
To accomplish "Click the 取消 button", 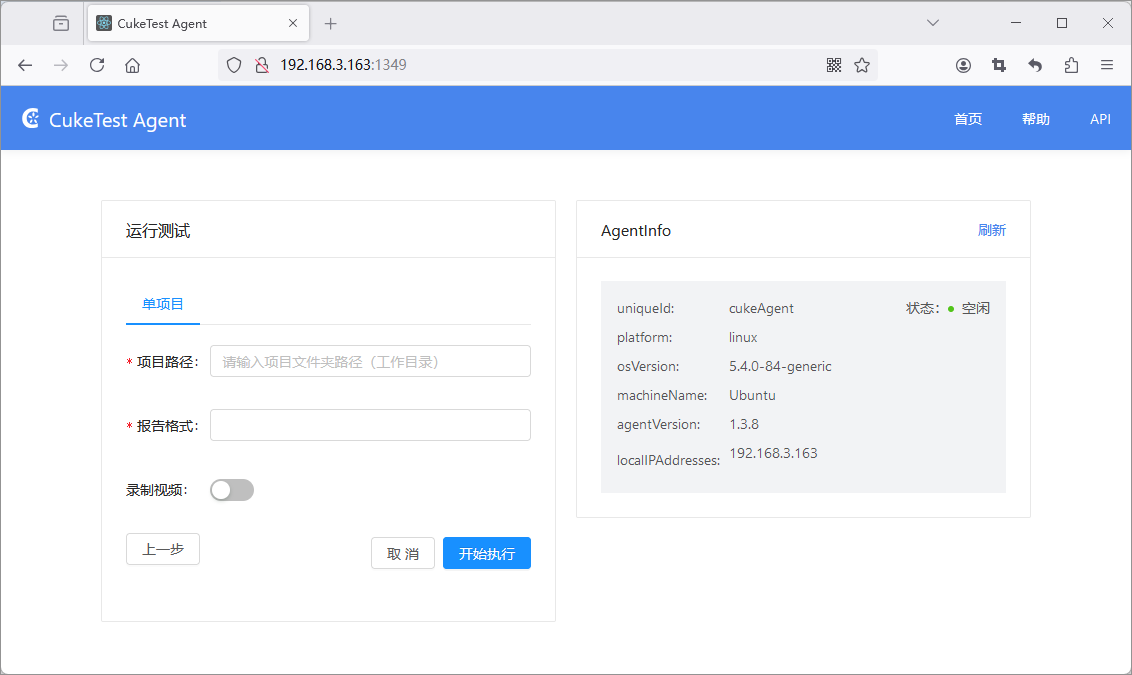I will pyautogui.click(x=403, y=554).
